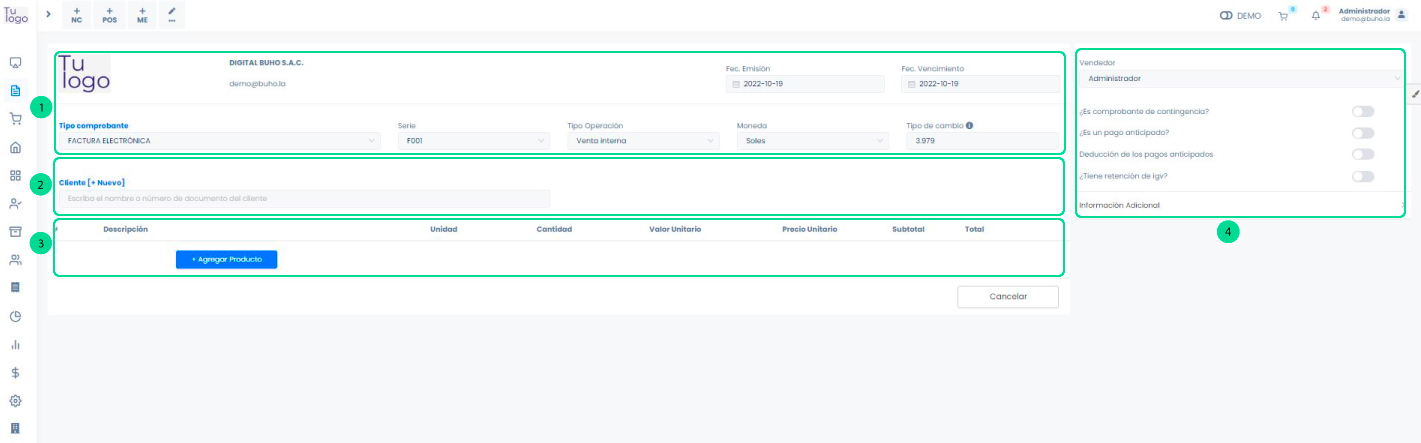Click the paintbrush icon on the right edge

[x=1414, y=94]
